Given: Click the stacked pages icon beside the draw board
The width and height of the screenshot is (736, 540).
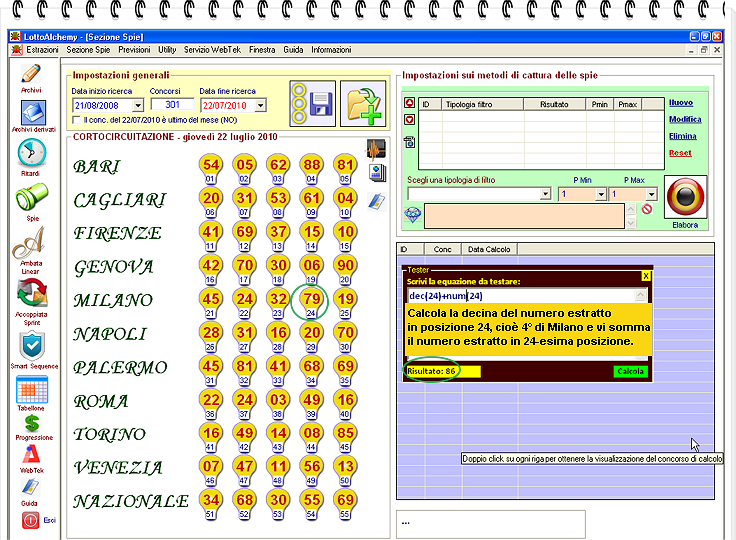Looking at the screenshot, I should click(x=377, y=173).
